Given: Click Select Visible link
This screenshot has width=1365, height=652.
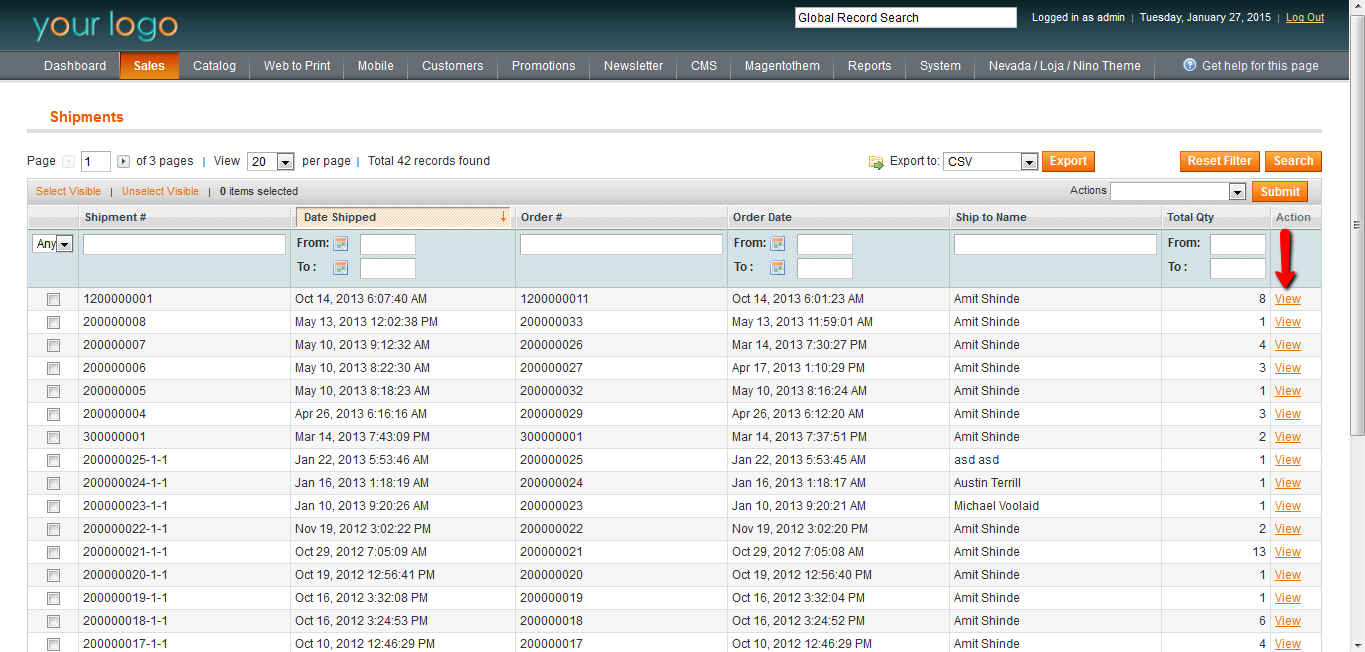Looking at the screenshot, I should [68, 191].
